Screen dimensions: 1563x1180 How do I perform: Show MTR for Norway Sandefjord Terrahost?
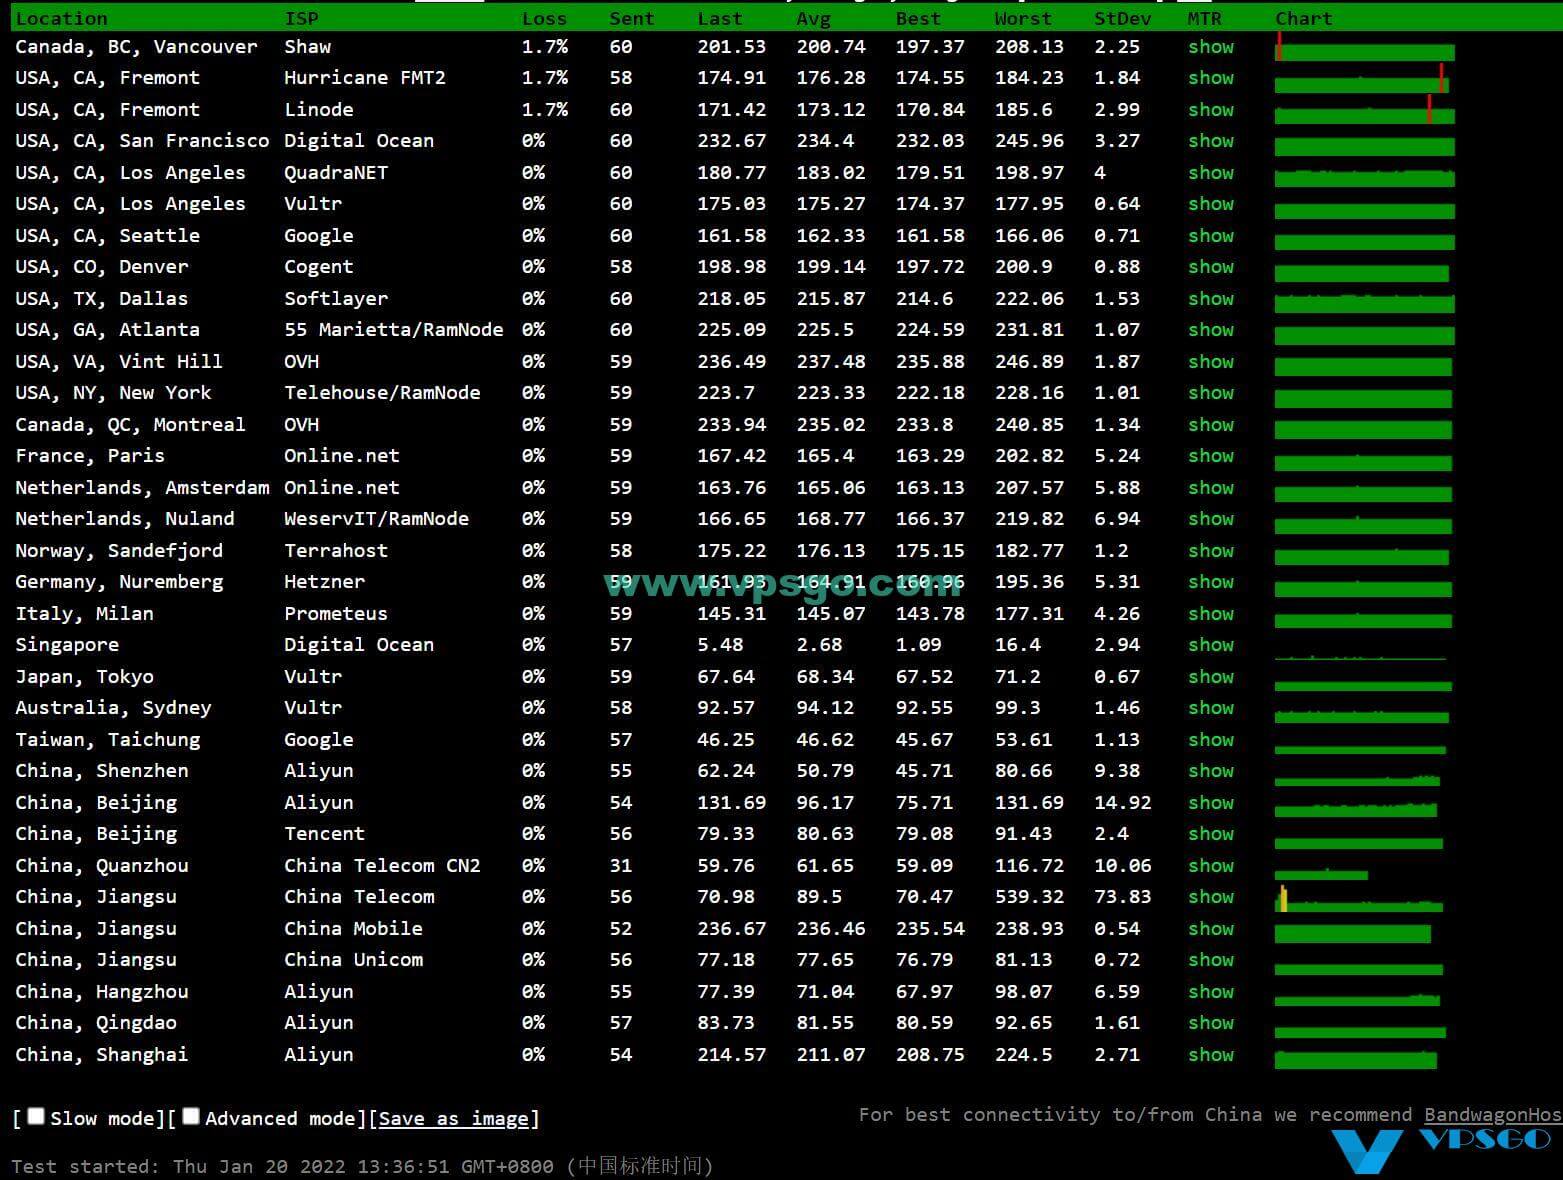(1211, 551)
